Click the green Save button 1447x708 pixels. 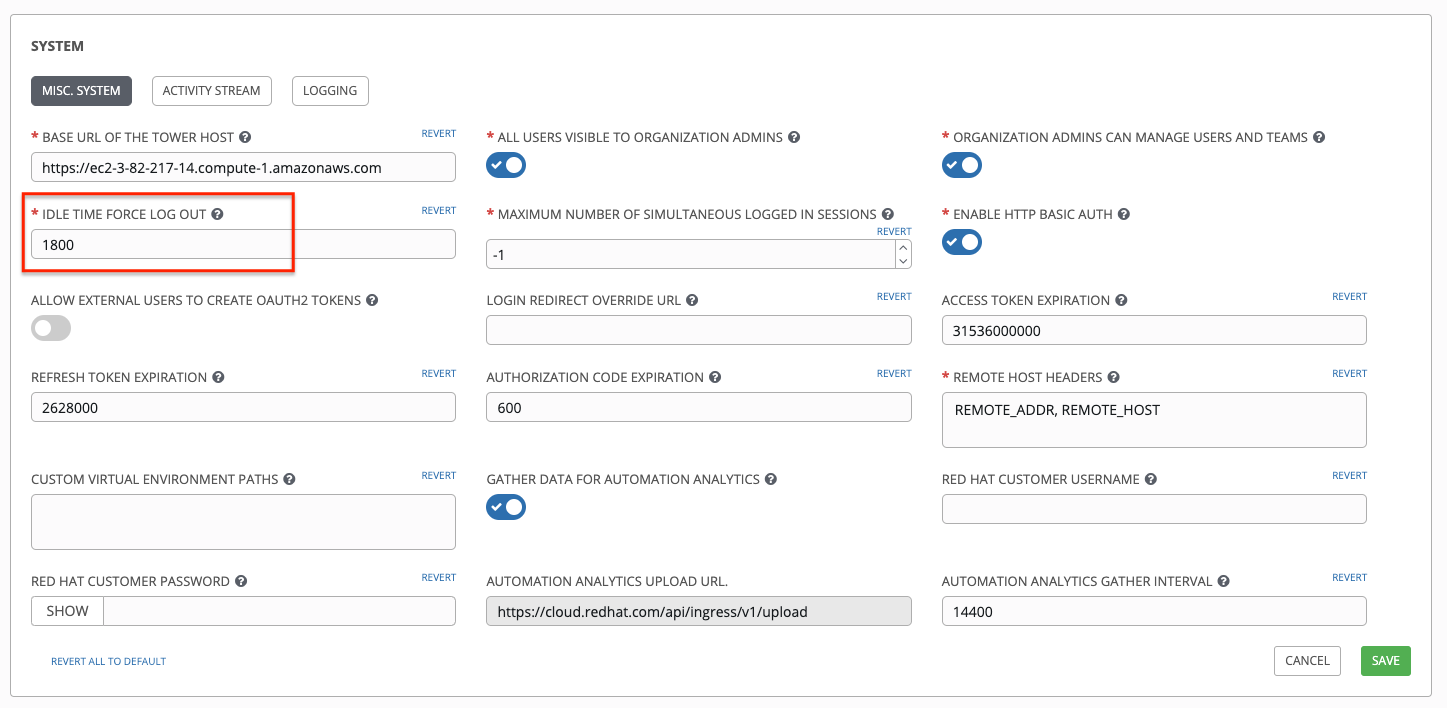coord(1385,661)
